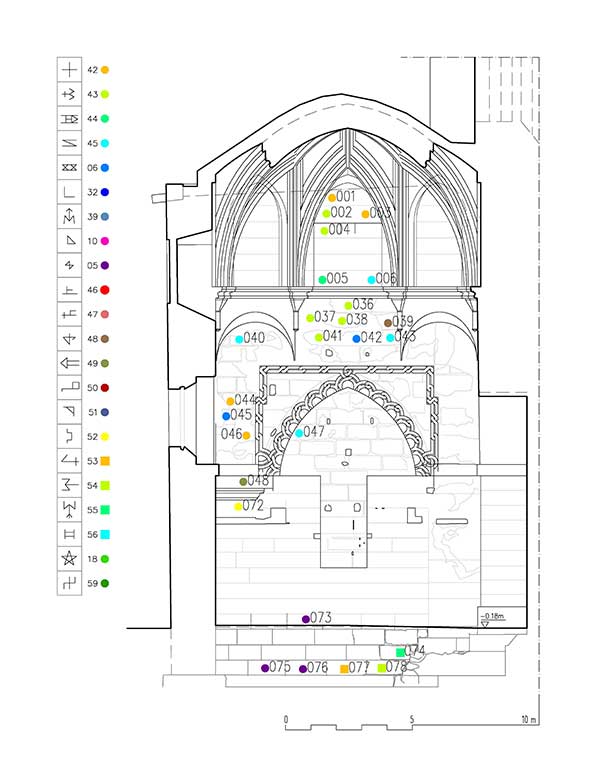Click the -0.18m elevation level marker

point(491,619)
